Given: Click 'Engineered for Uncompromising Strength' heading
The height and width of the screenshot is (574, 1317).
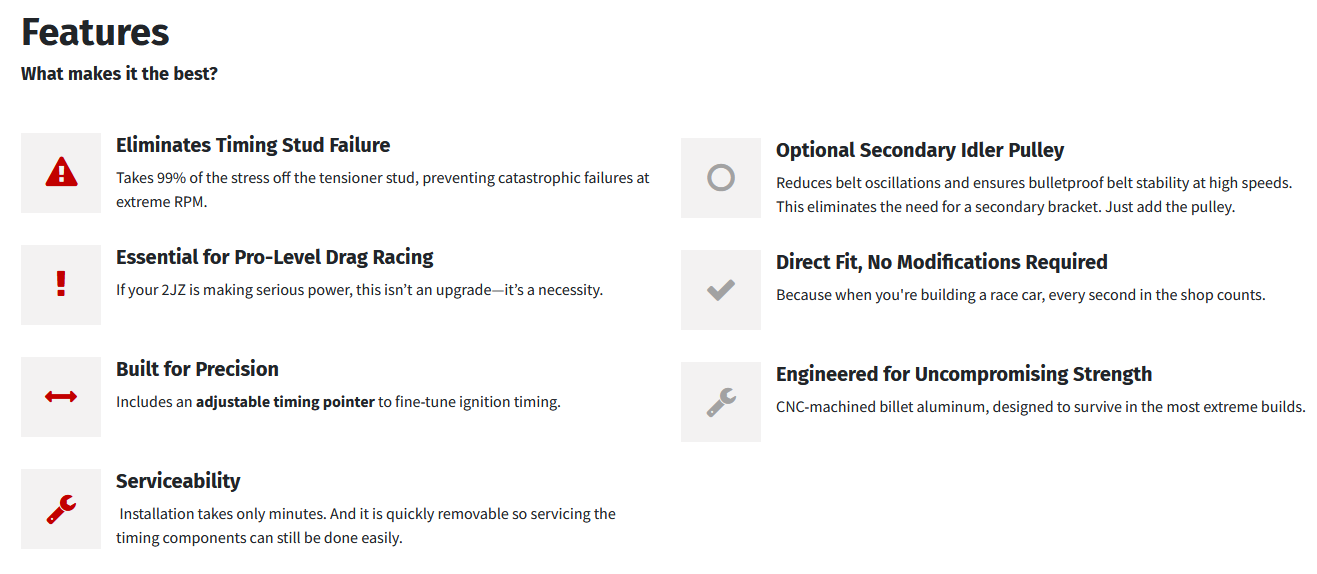Looking at the screenshot, I should [x=964, y=374].
